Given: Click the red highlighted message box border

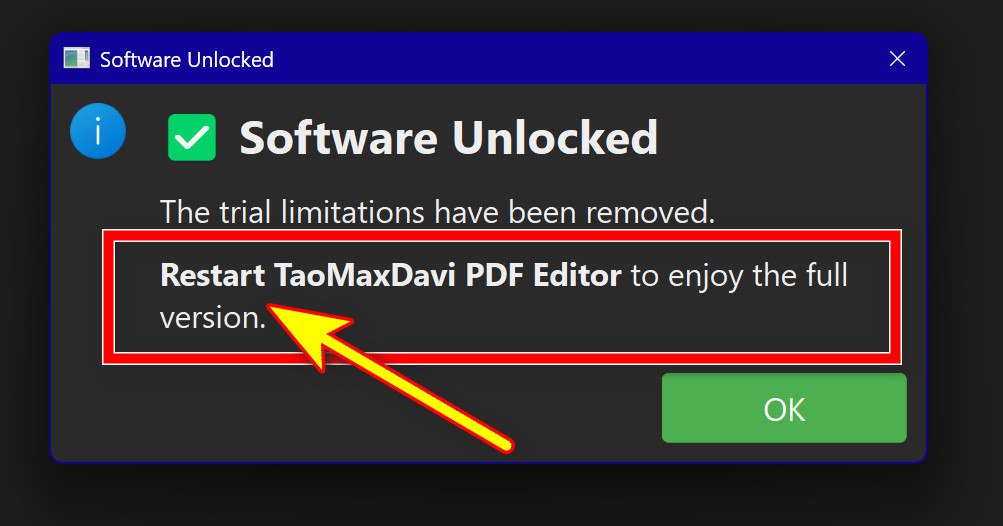Looking at the screenshot, I should [502, 235].
